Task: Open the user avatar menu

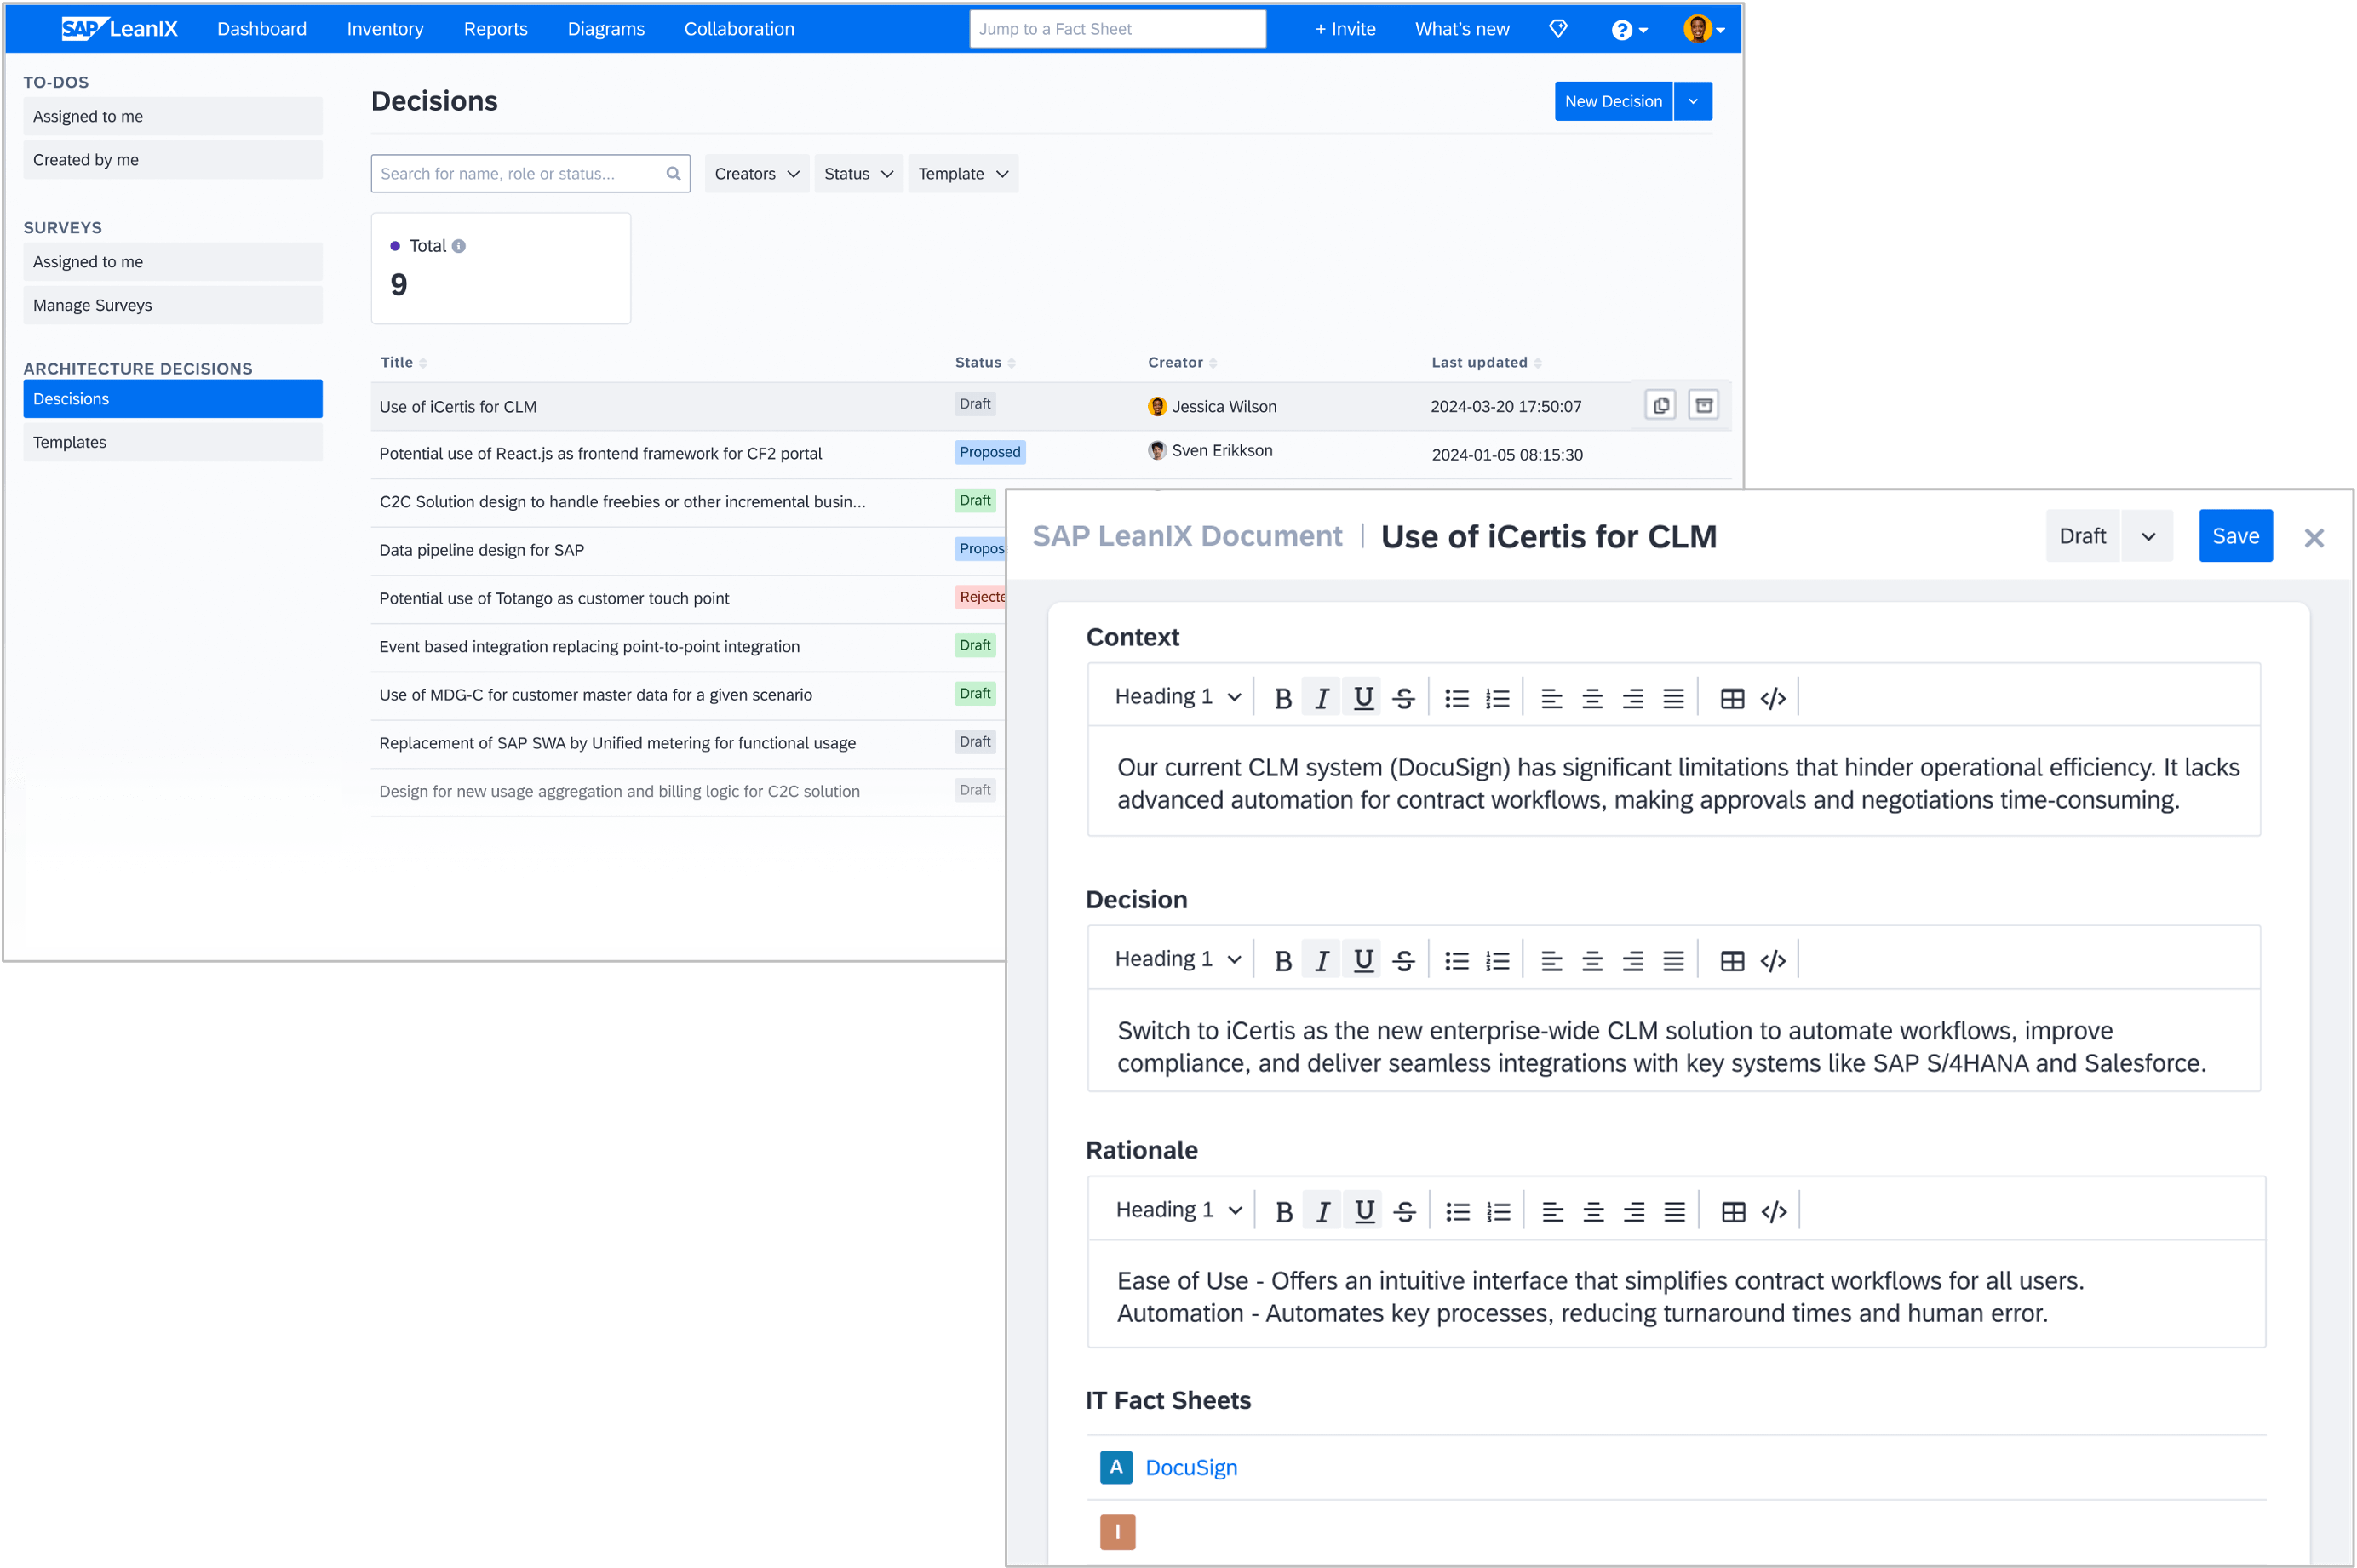Action: coord(1703,29)
